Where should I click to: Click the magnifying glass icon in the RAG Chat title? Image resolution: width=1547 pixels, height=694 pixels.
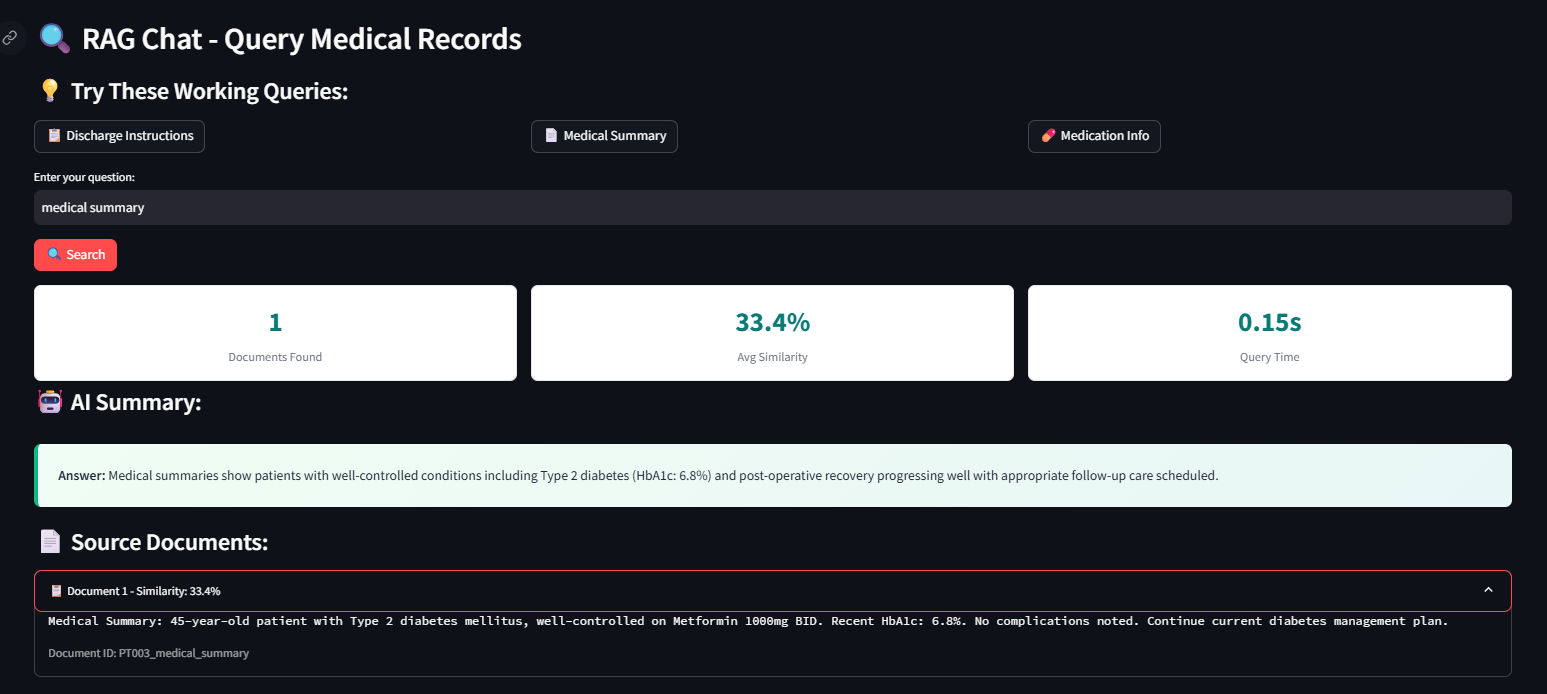54,39
